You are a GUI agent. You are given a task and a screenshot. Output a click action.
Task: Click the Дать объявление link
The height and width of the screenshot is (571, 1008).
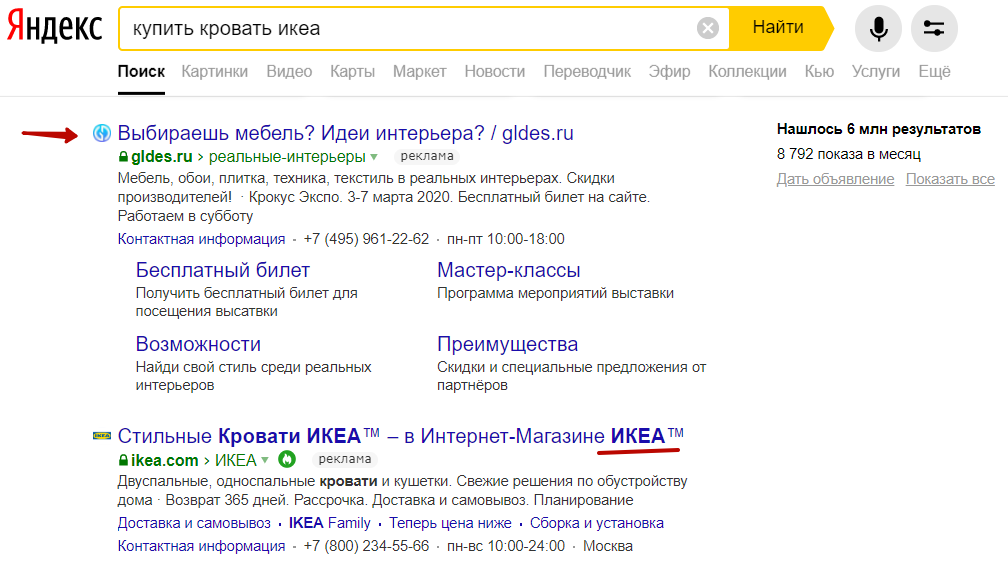(x=835, y=179)
